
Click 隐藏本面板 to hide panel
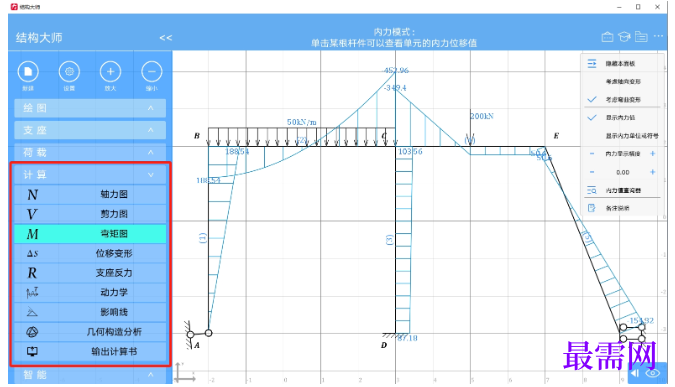(621, 64)
